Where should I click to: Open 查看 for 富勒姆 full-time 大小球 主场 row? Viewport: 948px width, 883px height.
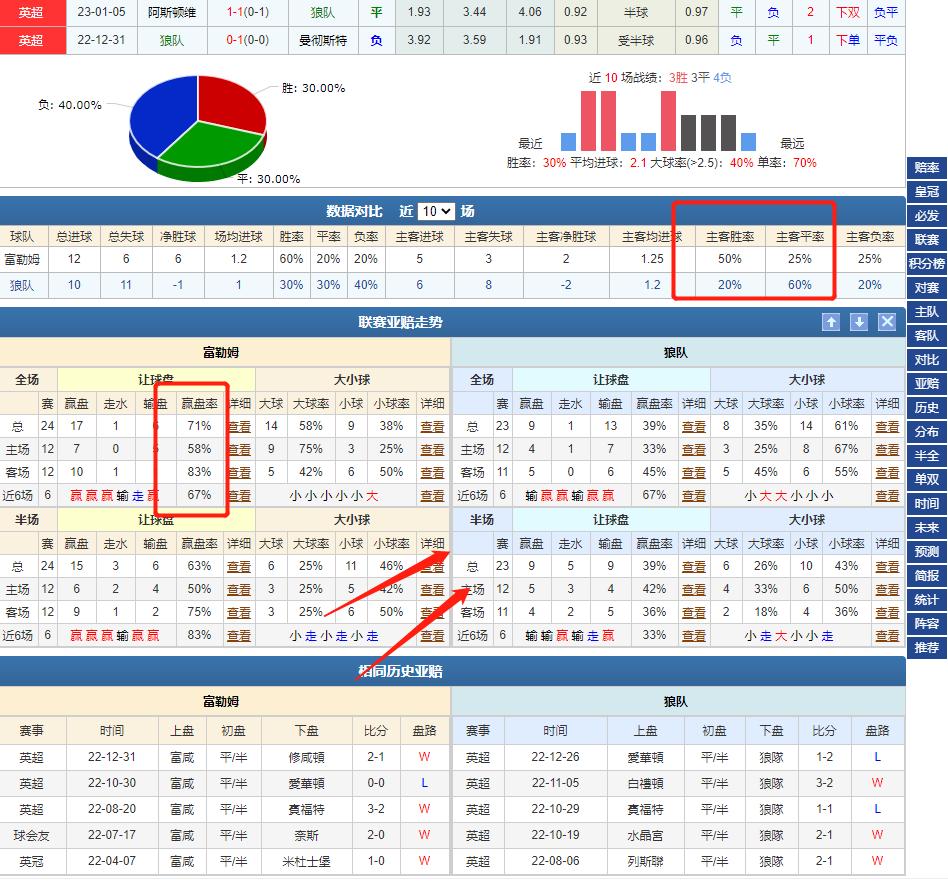tap(432, 449)
